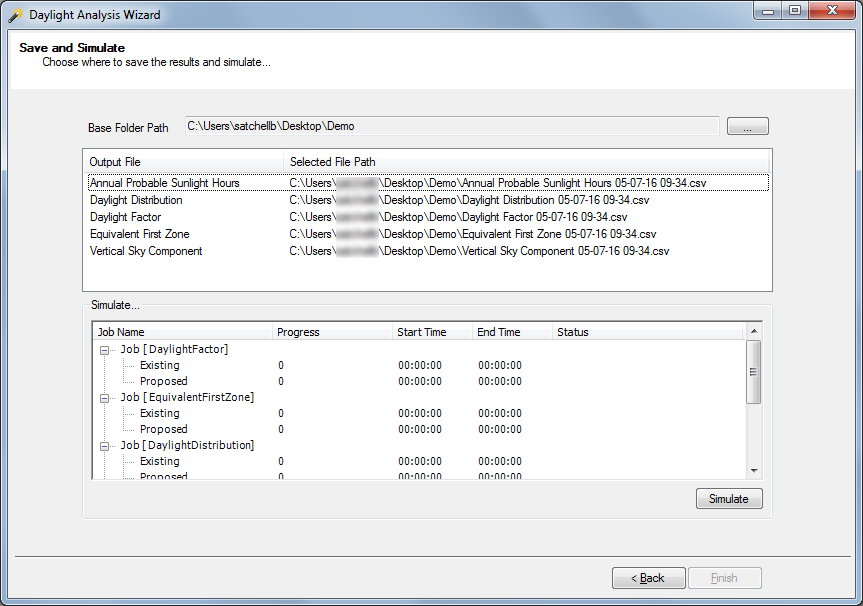
Task: Collapse the Job [DaylightFactor] tree node
Action: [x=104, y=350]
